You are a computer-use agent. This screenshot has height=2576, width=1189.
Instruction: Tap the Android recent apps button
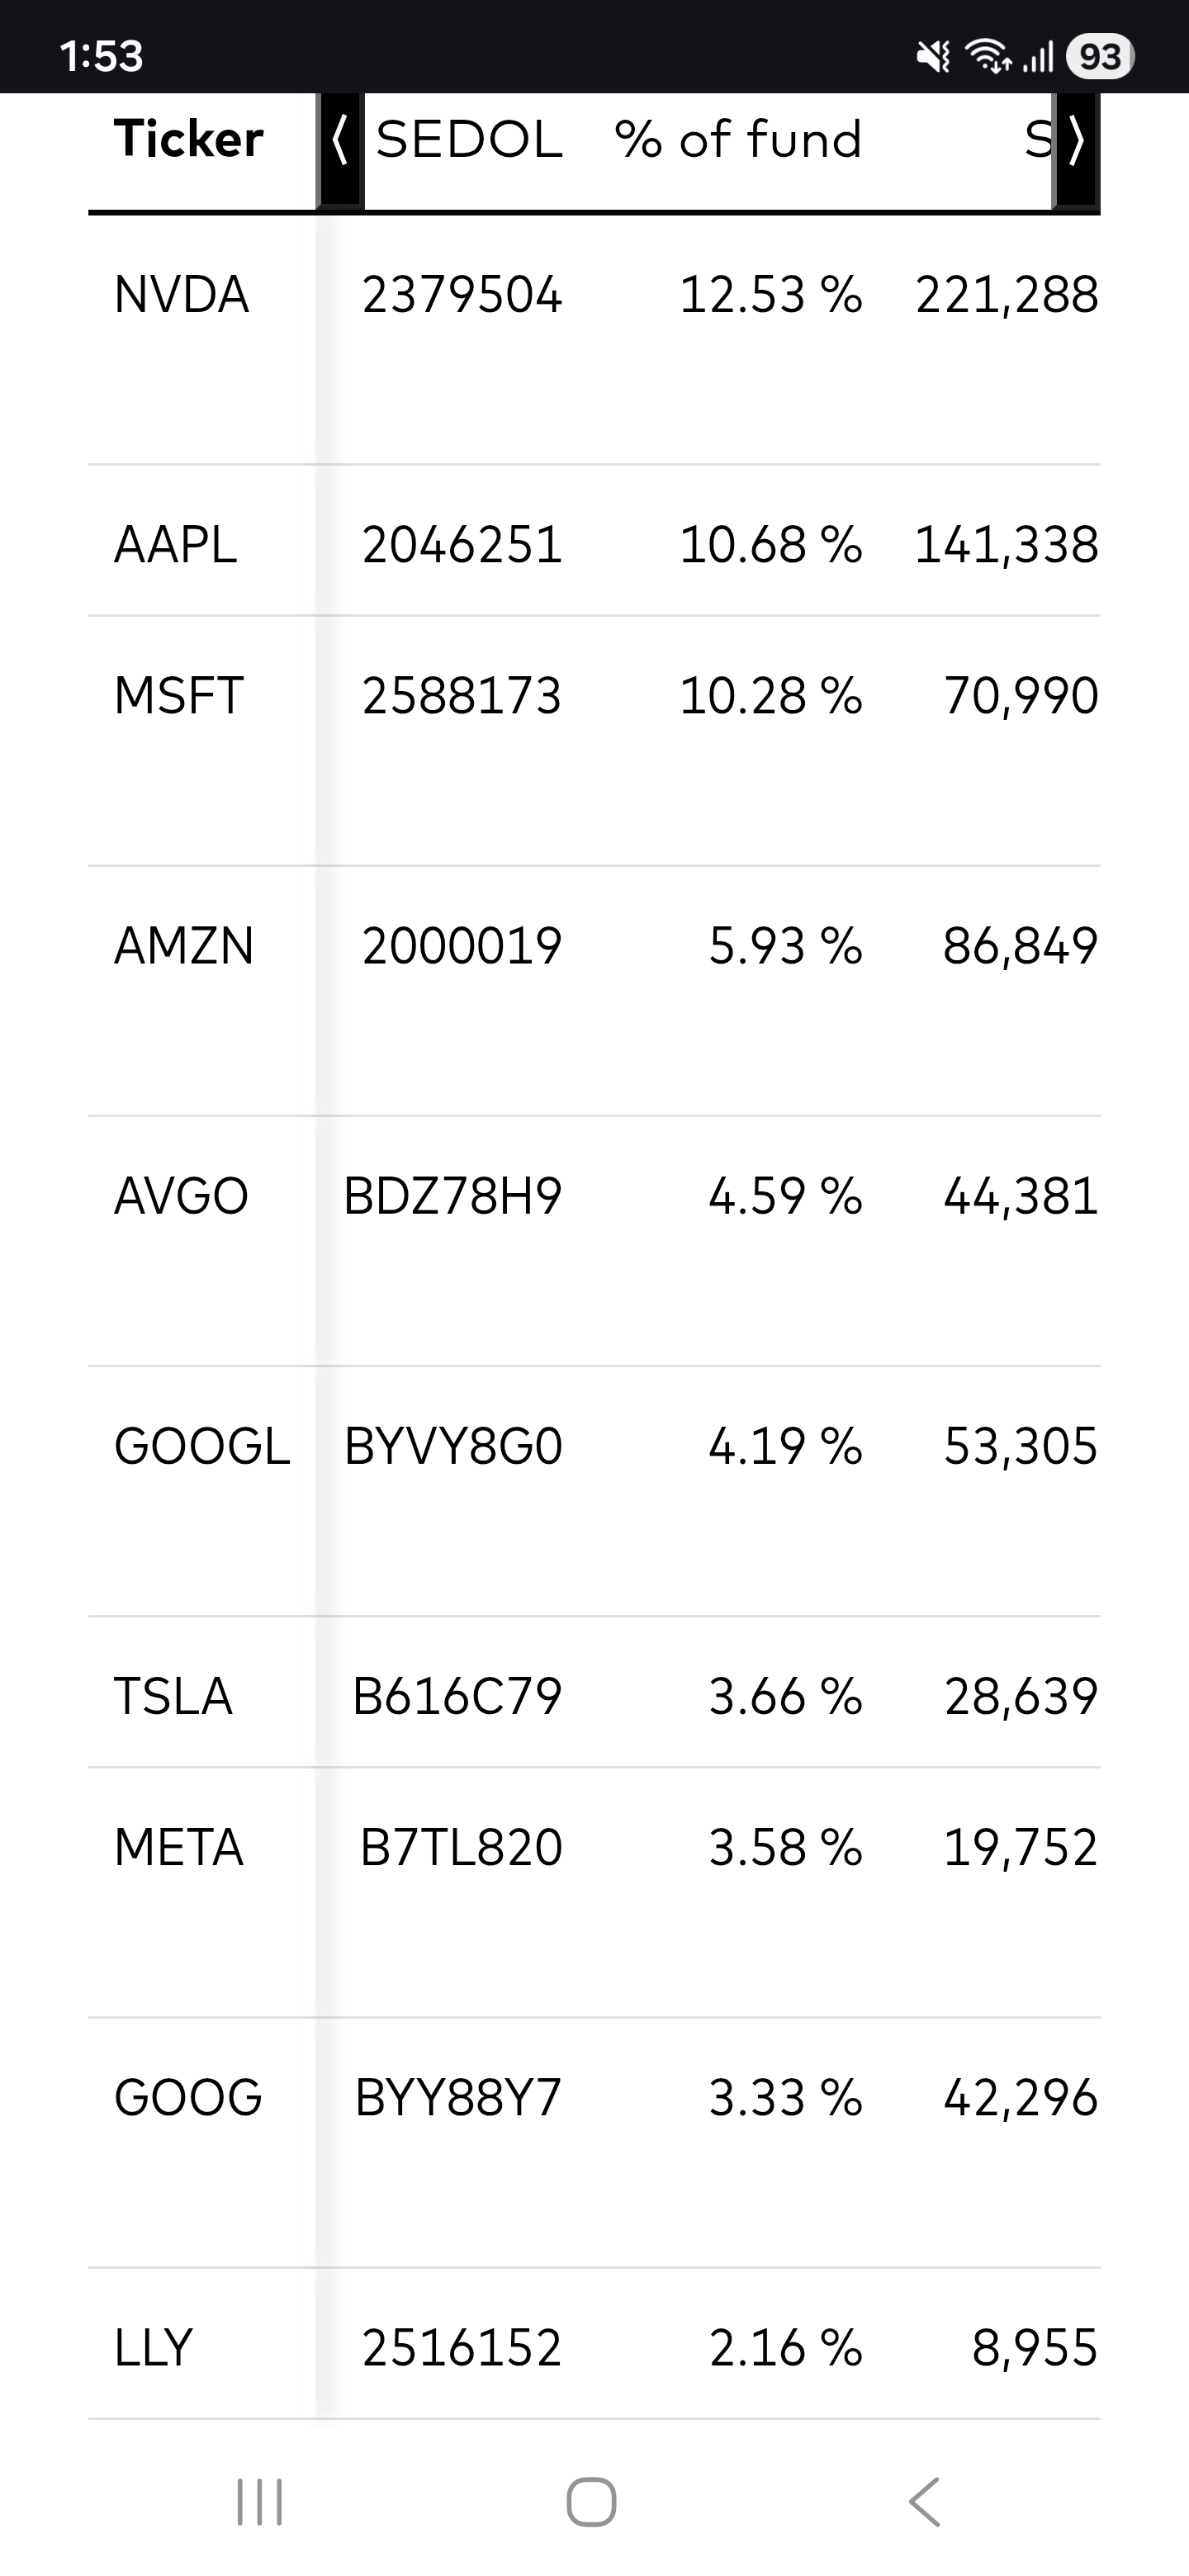(x=259, y=2501)
